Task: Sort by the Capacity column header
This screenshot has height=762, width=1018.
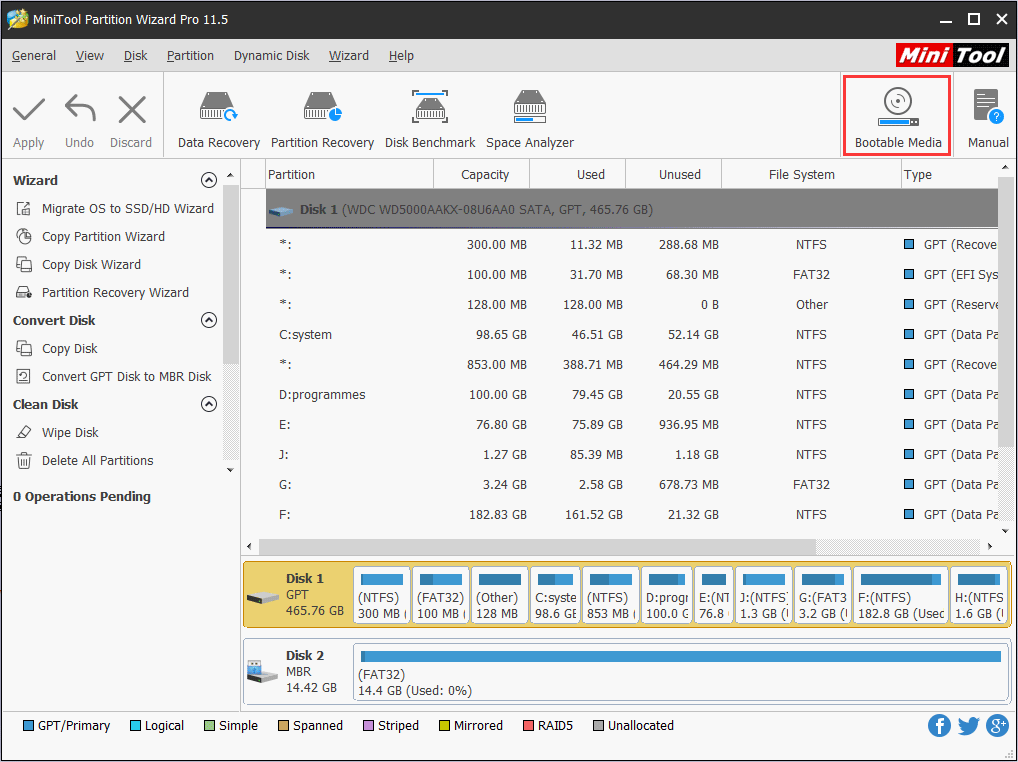Action: click(482, 175)
